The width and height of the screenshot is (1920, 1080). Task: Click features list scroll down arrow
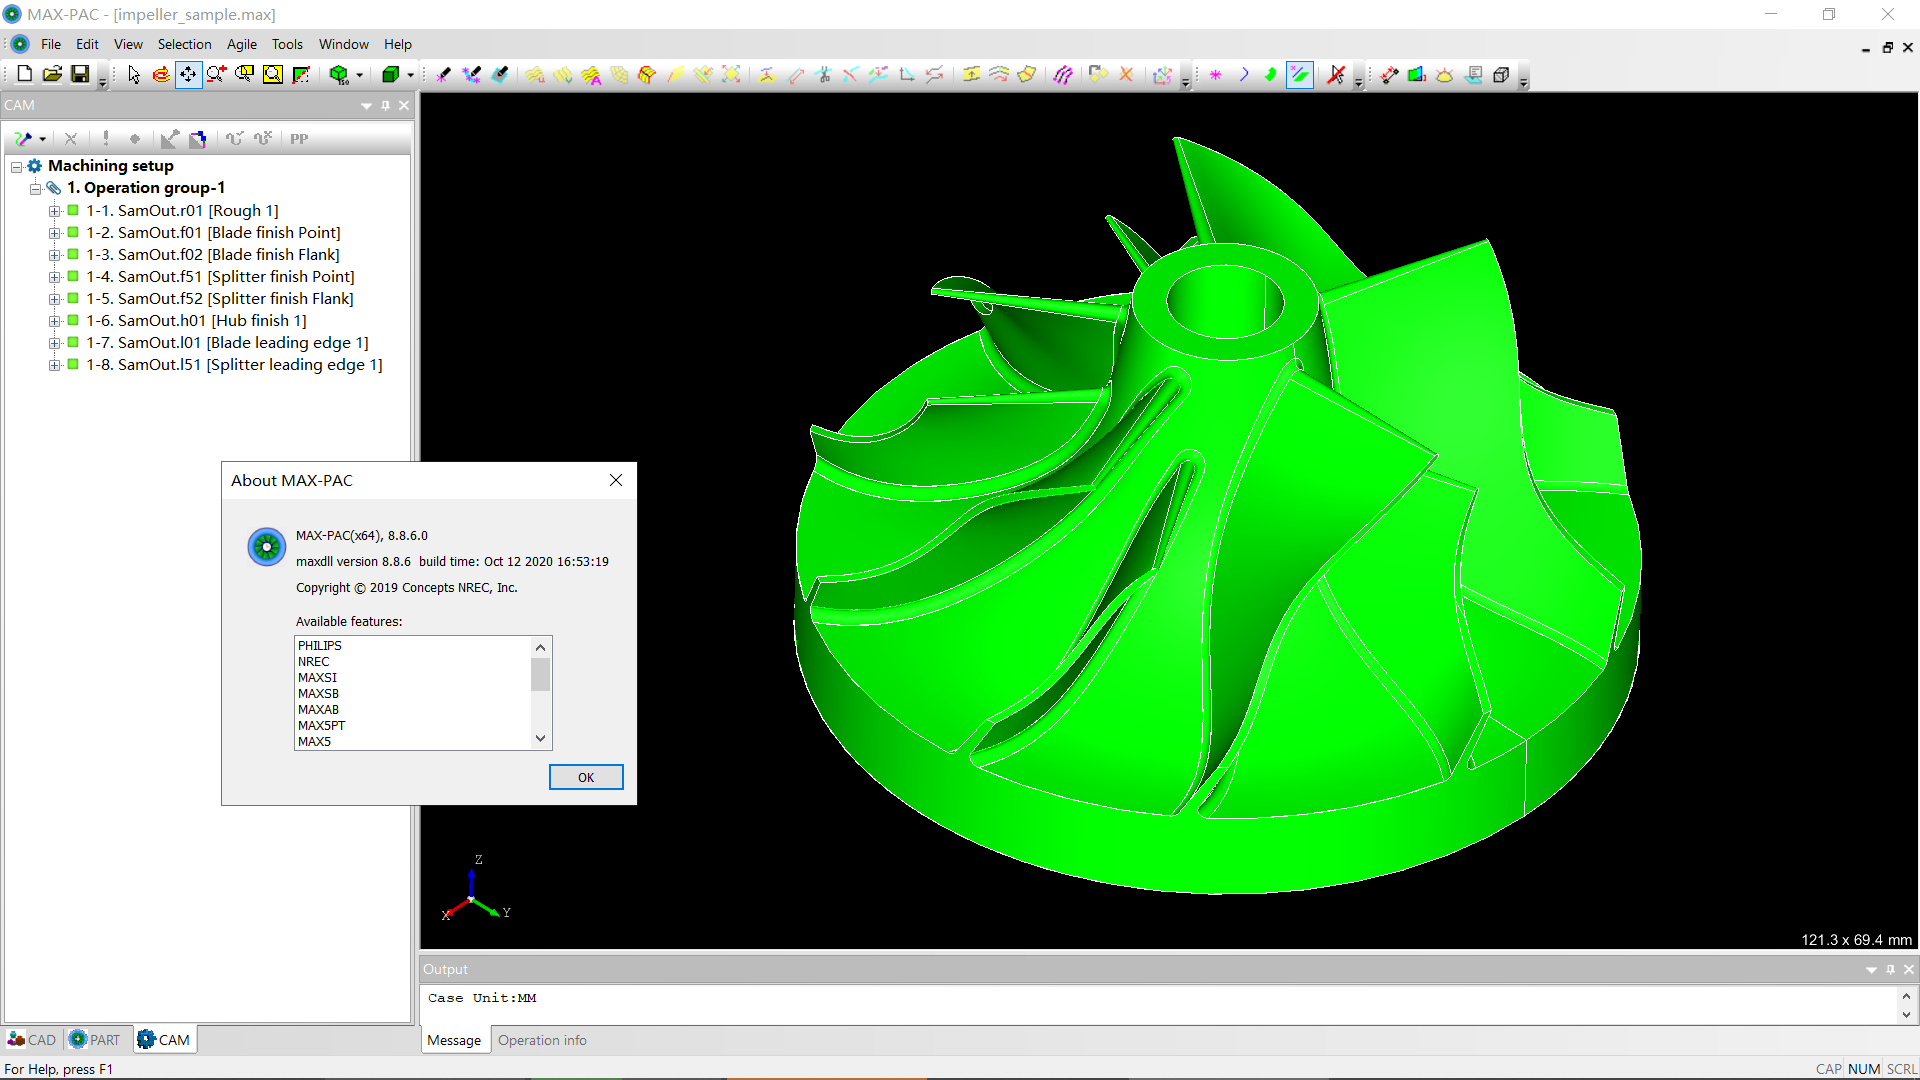[540, 739]
